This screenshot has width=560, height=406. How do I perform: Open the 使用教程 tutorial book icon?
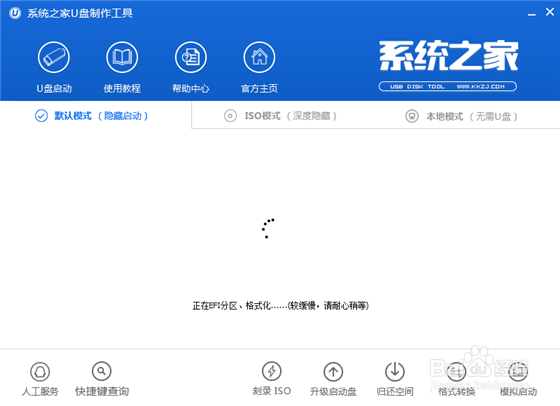122,57
